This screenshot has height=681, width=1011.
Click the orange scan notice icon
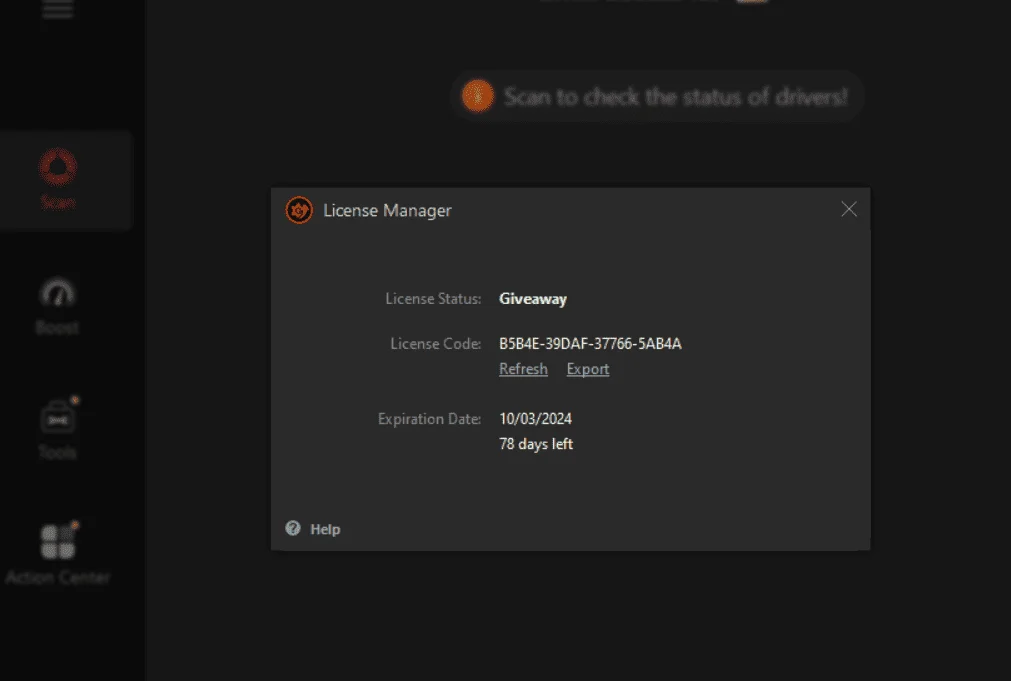(478, 96)
